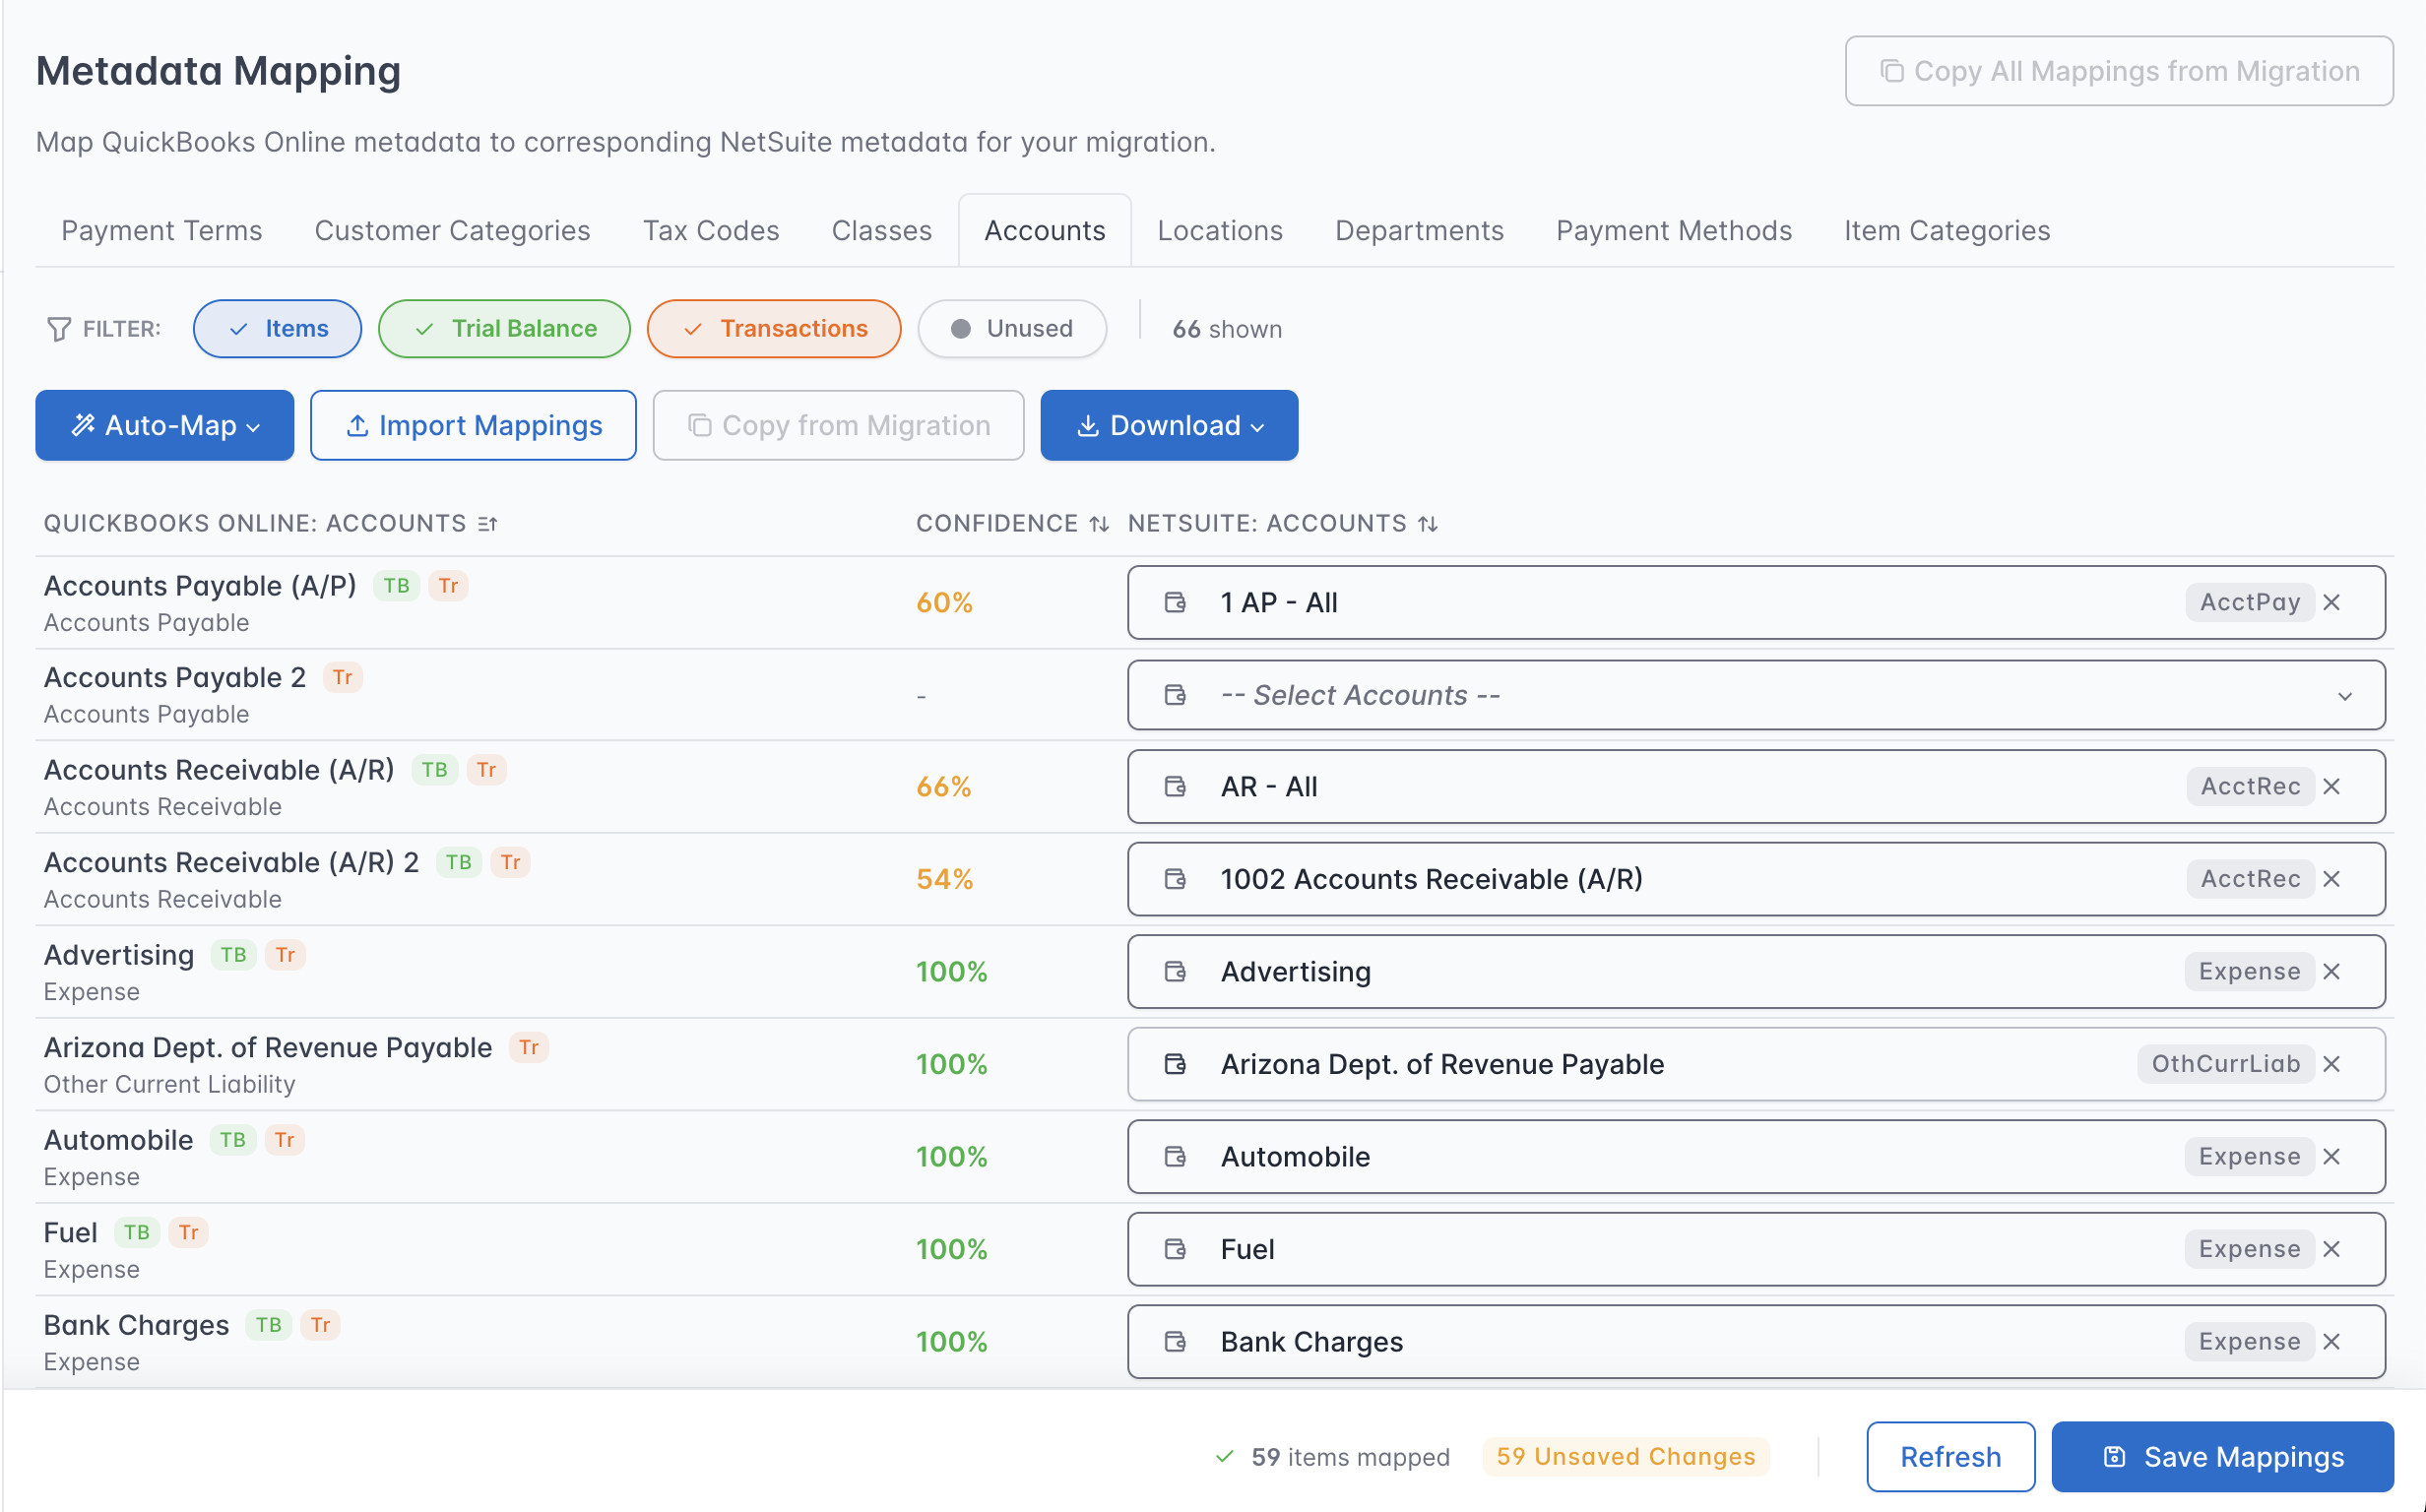Clear the 1 AP - All mapping
The image size is (2426, 1512).
click(2331, 603)
